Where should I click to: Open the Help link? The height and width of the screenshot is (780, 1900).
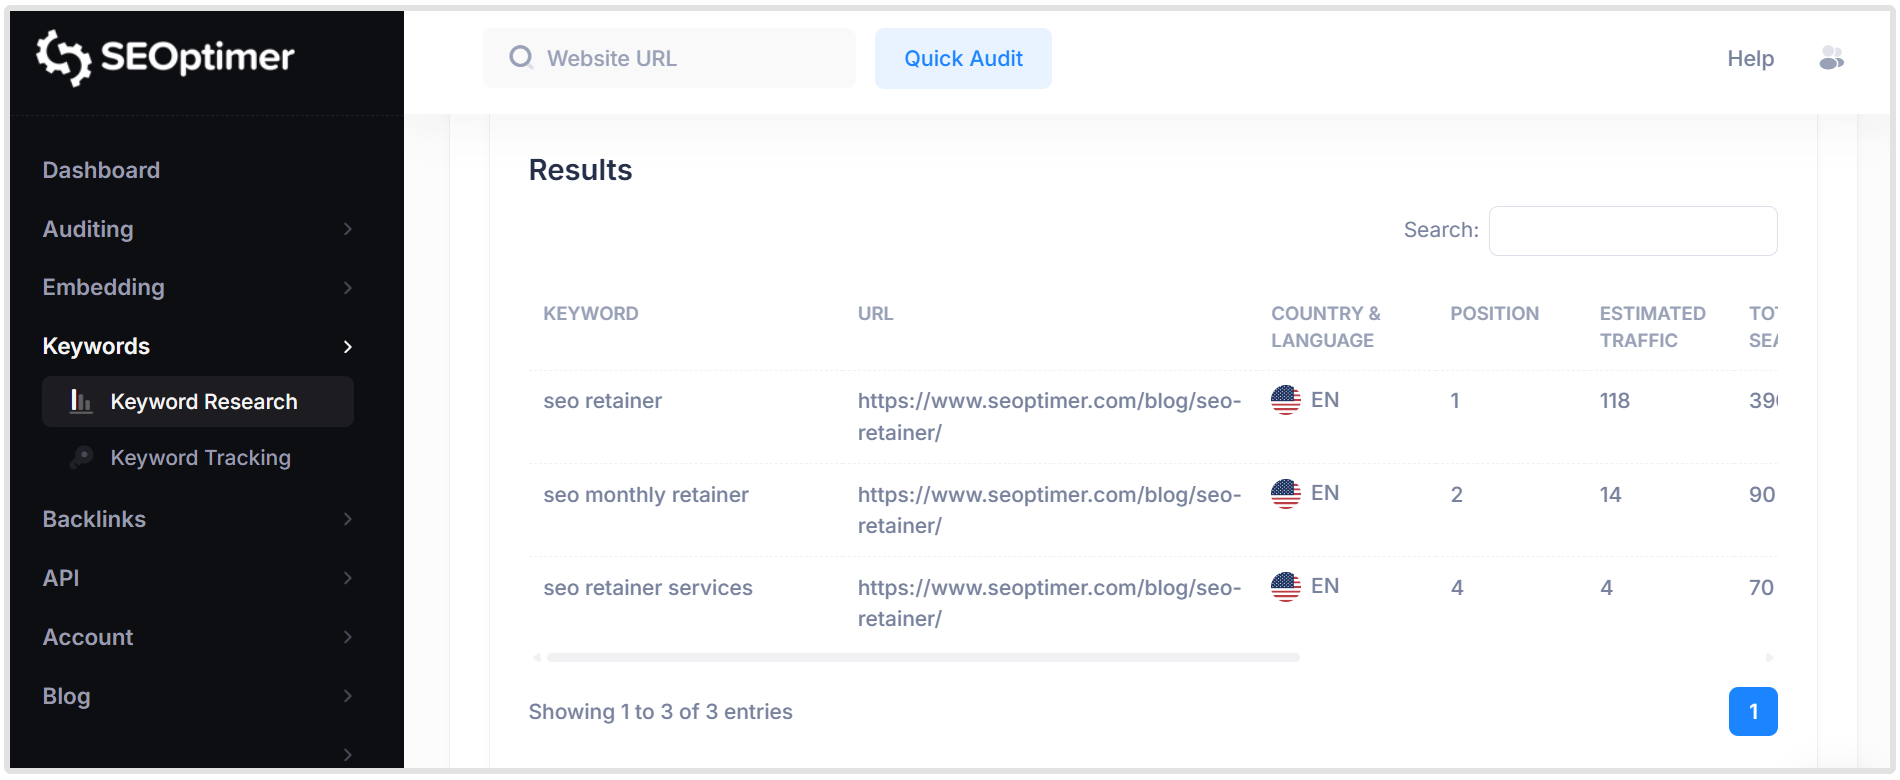[1749, 59]
